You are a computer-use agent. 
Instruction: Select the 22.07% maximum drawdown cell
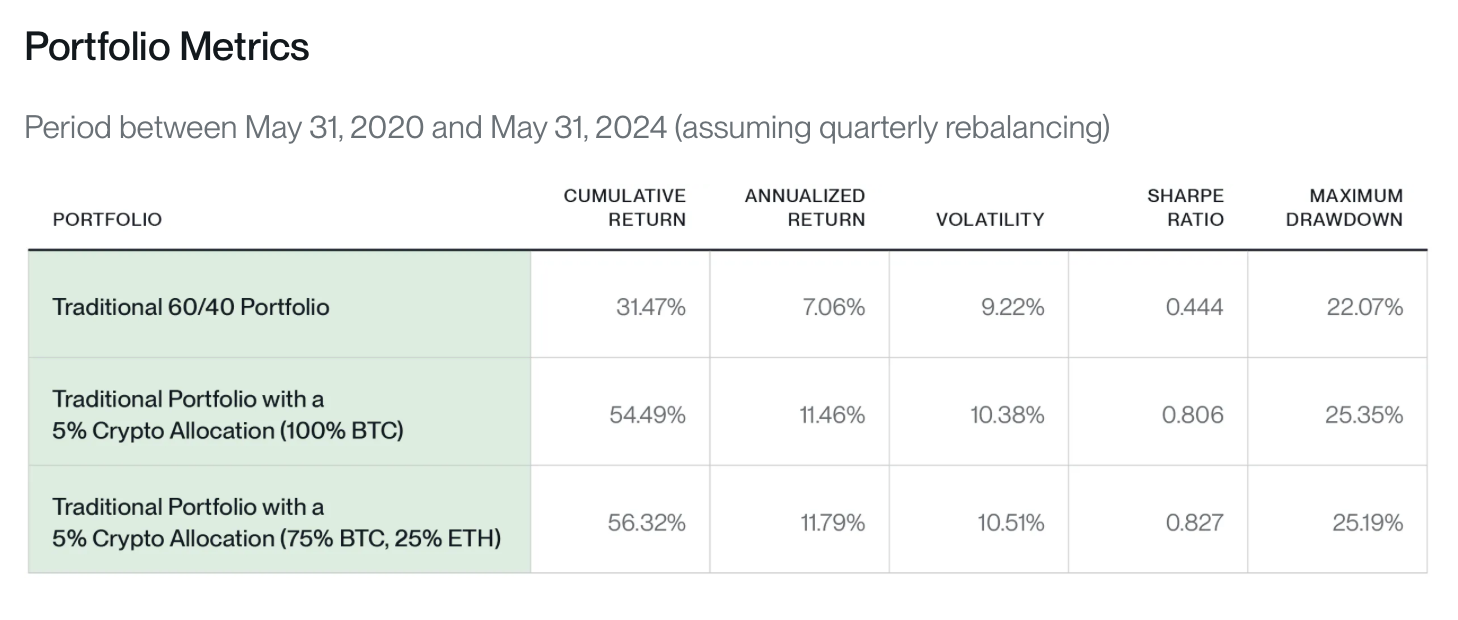pos(1365,307)
